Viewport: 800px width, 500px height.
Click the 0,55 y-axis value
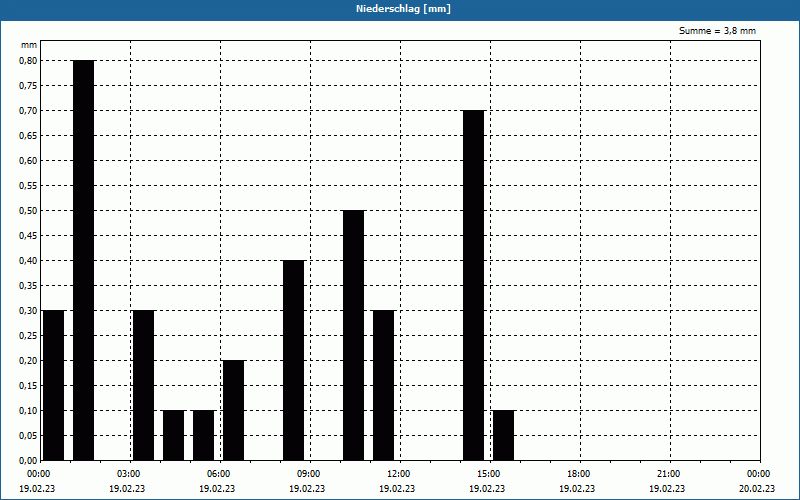(28, 185)
